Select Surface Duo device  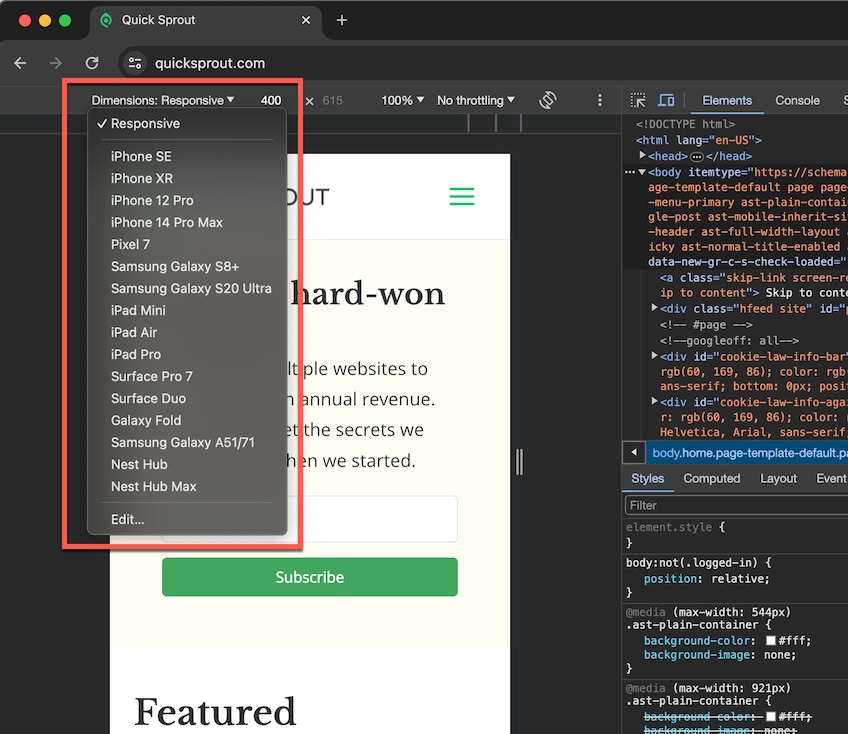click(187, 398)
